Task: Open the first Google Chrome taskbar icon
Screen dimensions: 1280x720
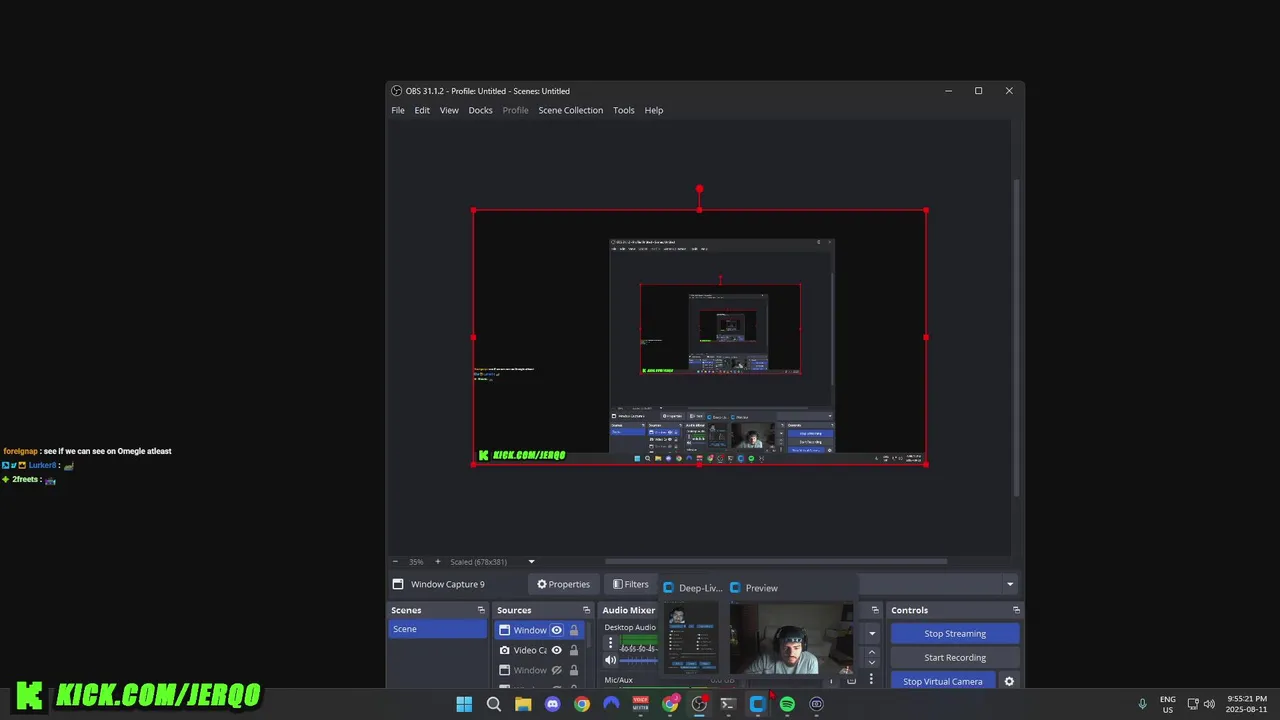Action: (x=582, y=704)
